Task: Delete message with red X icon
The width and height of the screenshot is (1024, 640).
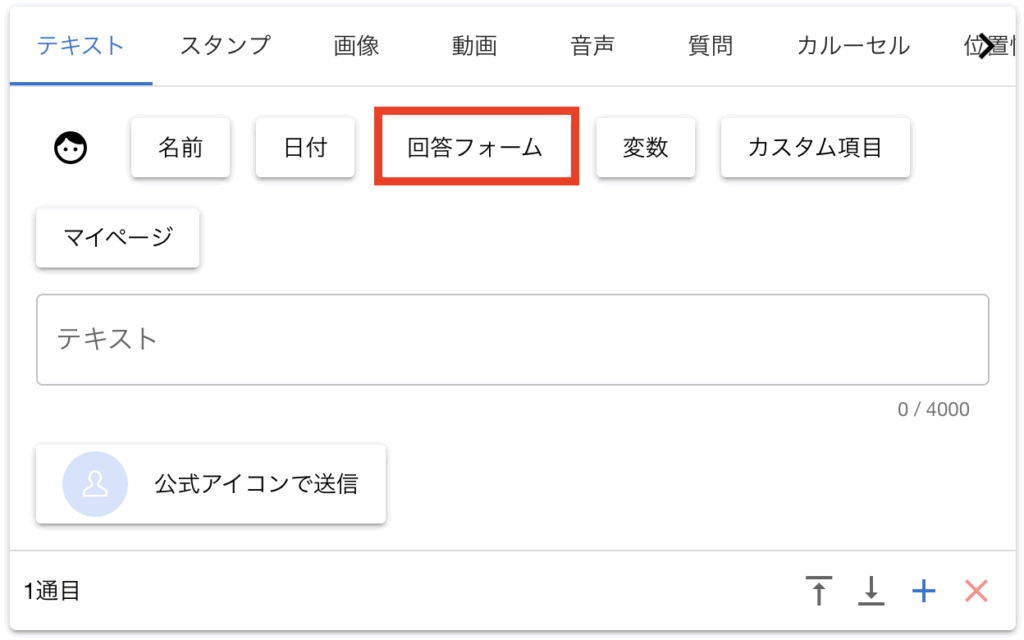Action: [x=976, y=591]
